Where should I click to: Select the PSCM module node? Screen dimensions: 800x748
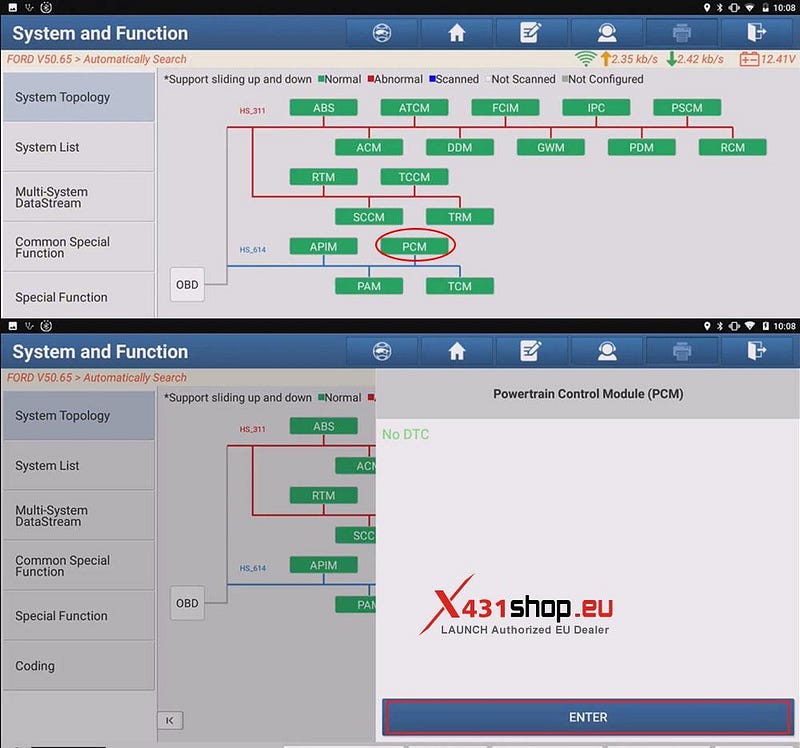[x=687, y=108]
